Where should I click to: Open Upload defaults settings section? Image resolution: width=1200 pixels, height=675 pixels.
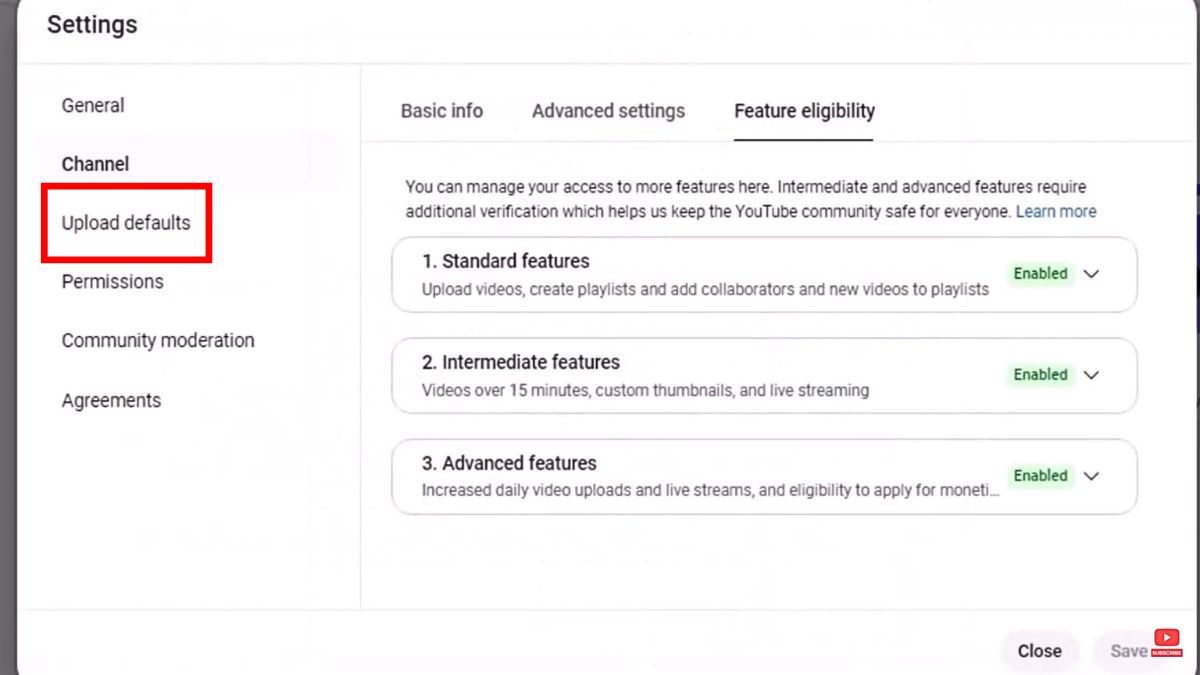(x=126, y=223)
